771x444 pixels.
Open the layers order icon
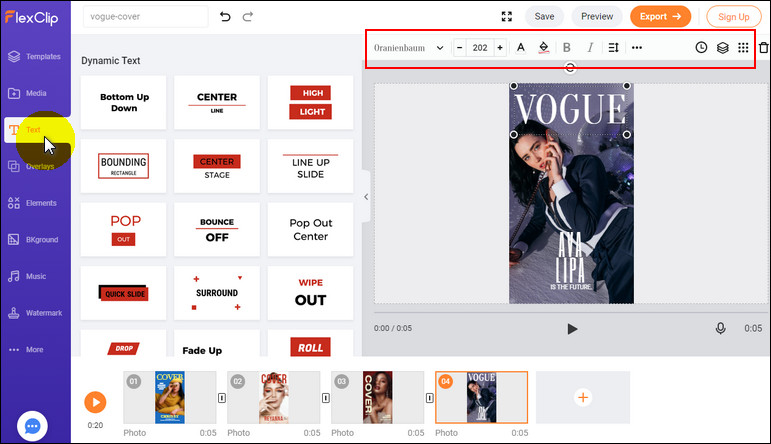[x=722, y=48]
